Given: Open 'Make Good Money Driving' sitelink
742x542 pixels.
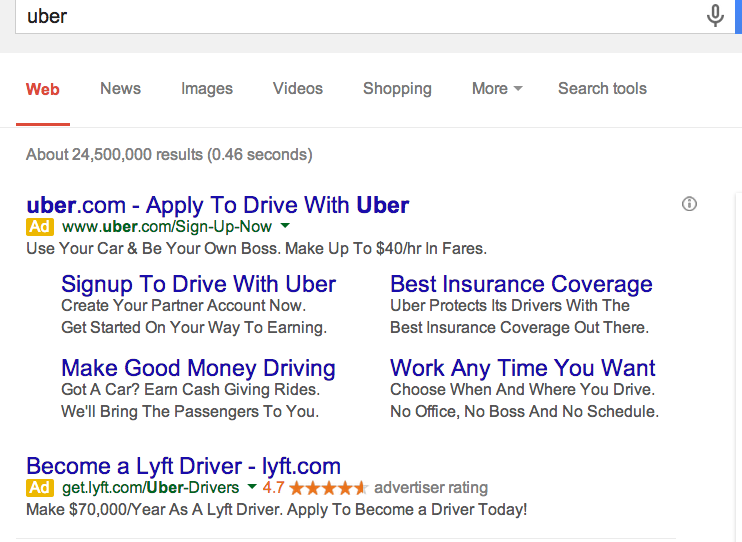Looking at the screenshot, I should 198,368.
